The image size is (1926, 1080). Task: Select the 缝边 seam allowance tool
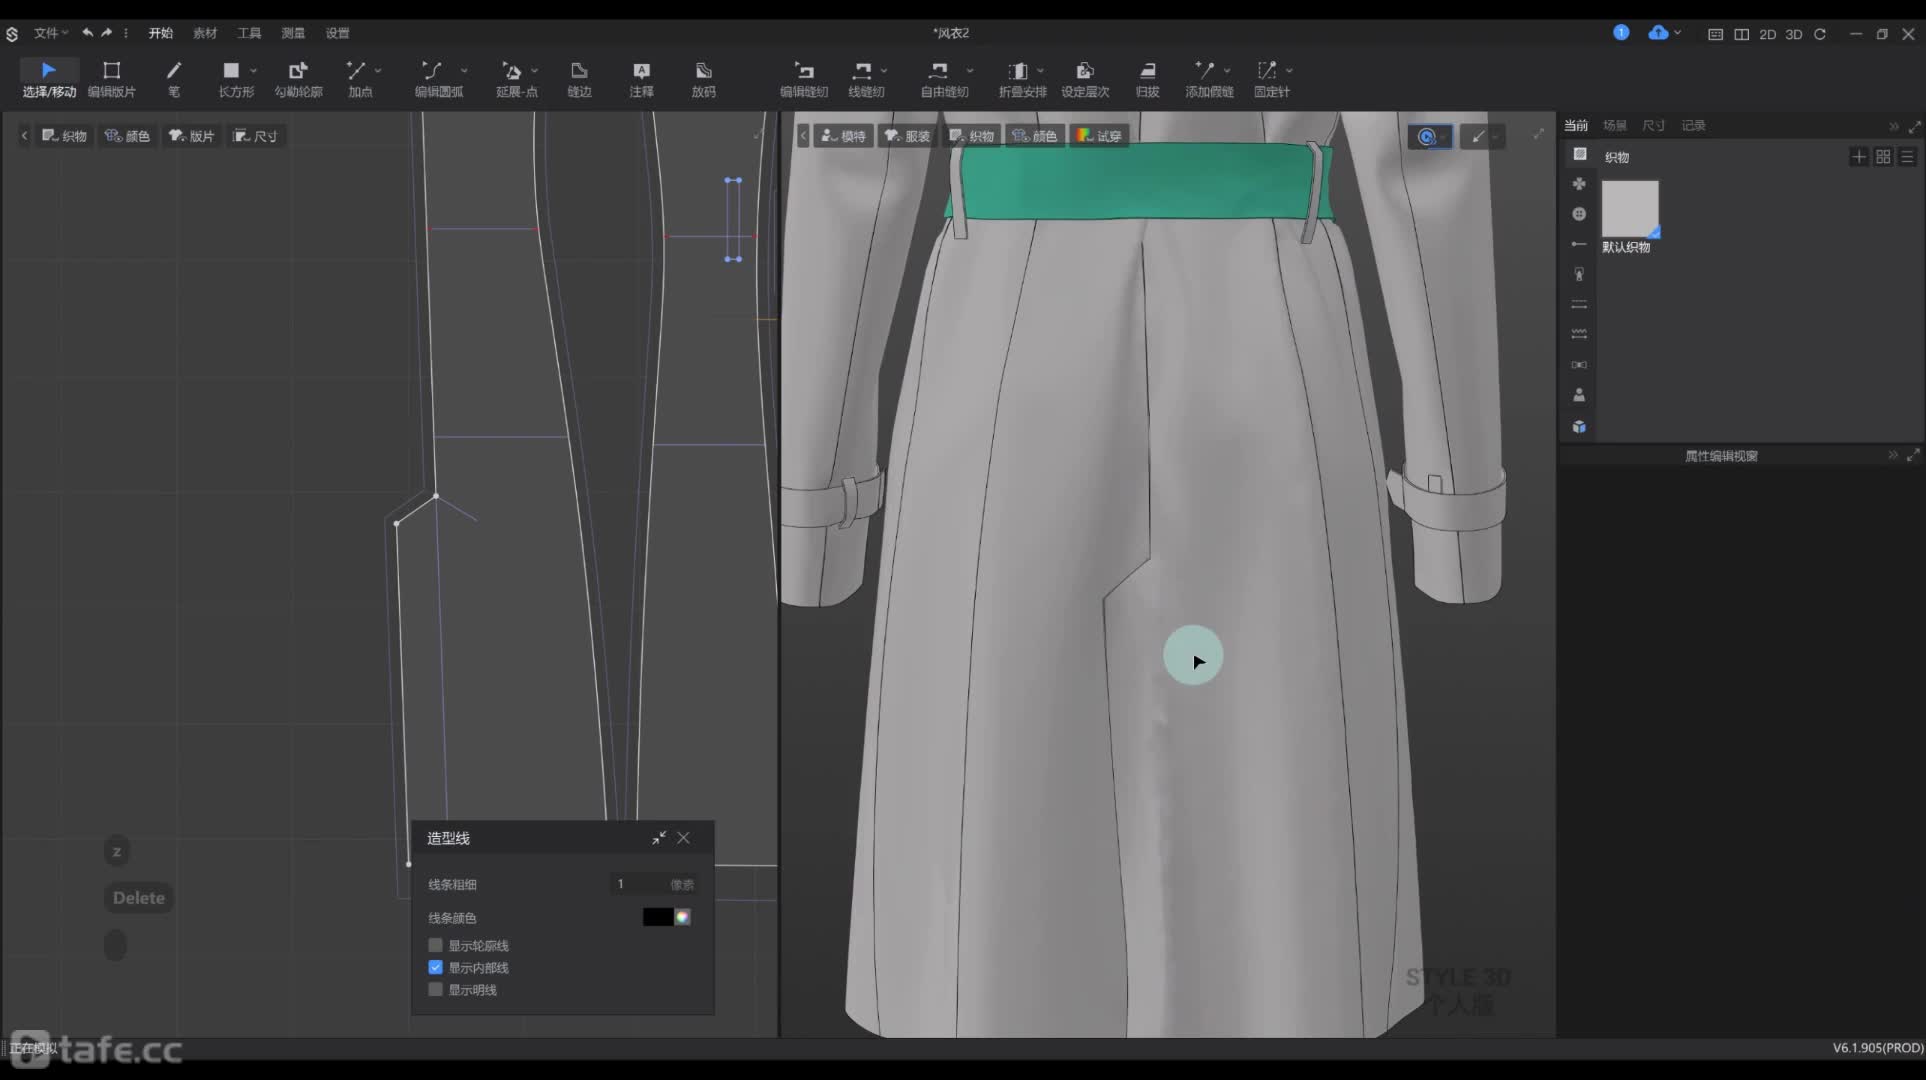click(579, 78)
